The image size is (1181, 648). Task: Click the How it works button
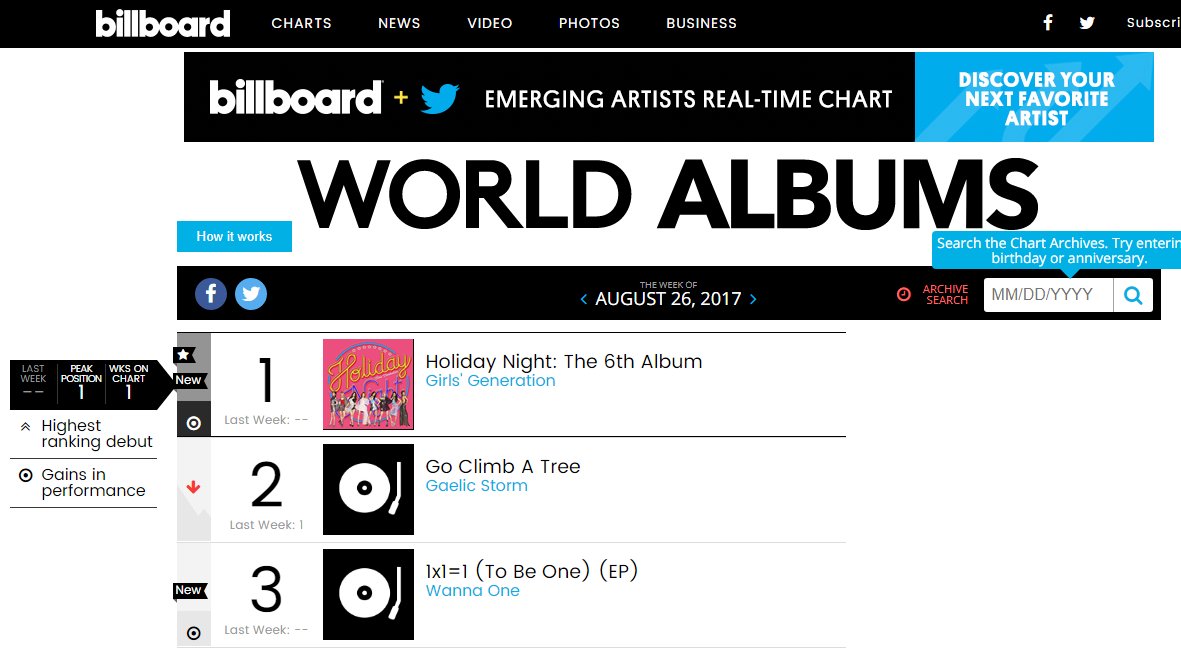click(x=234, y=237)
